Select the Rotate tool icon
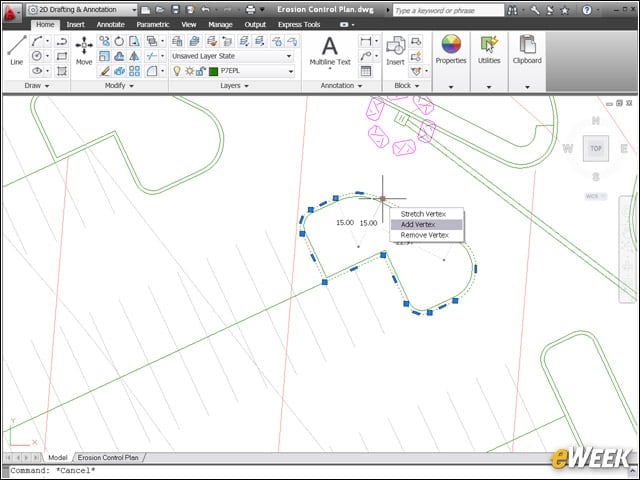The width and height of the screenshot is (640, 480). click(x=119, y=41)
